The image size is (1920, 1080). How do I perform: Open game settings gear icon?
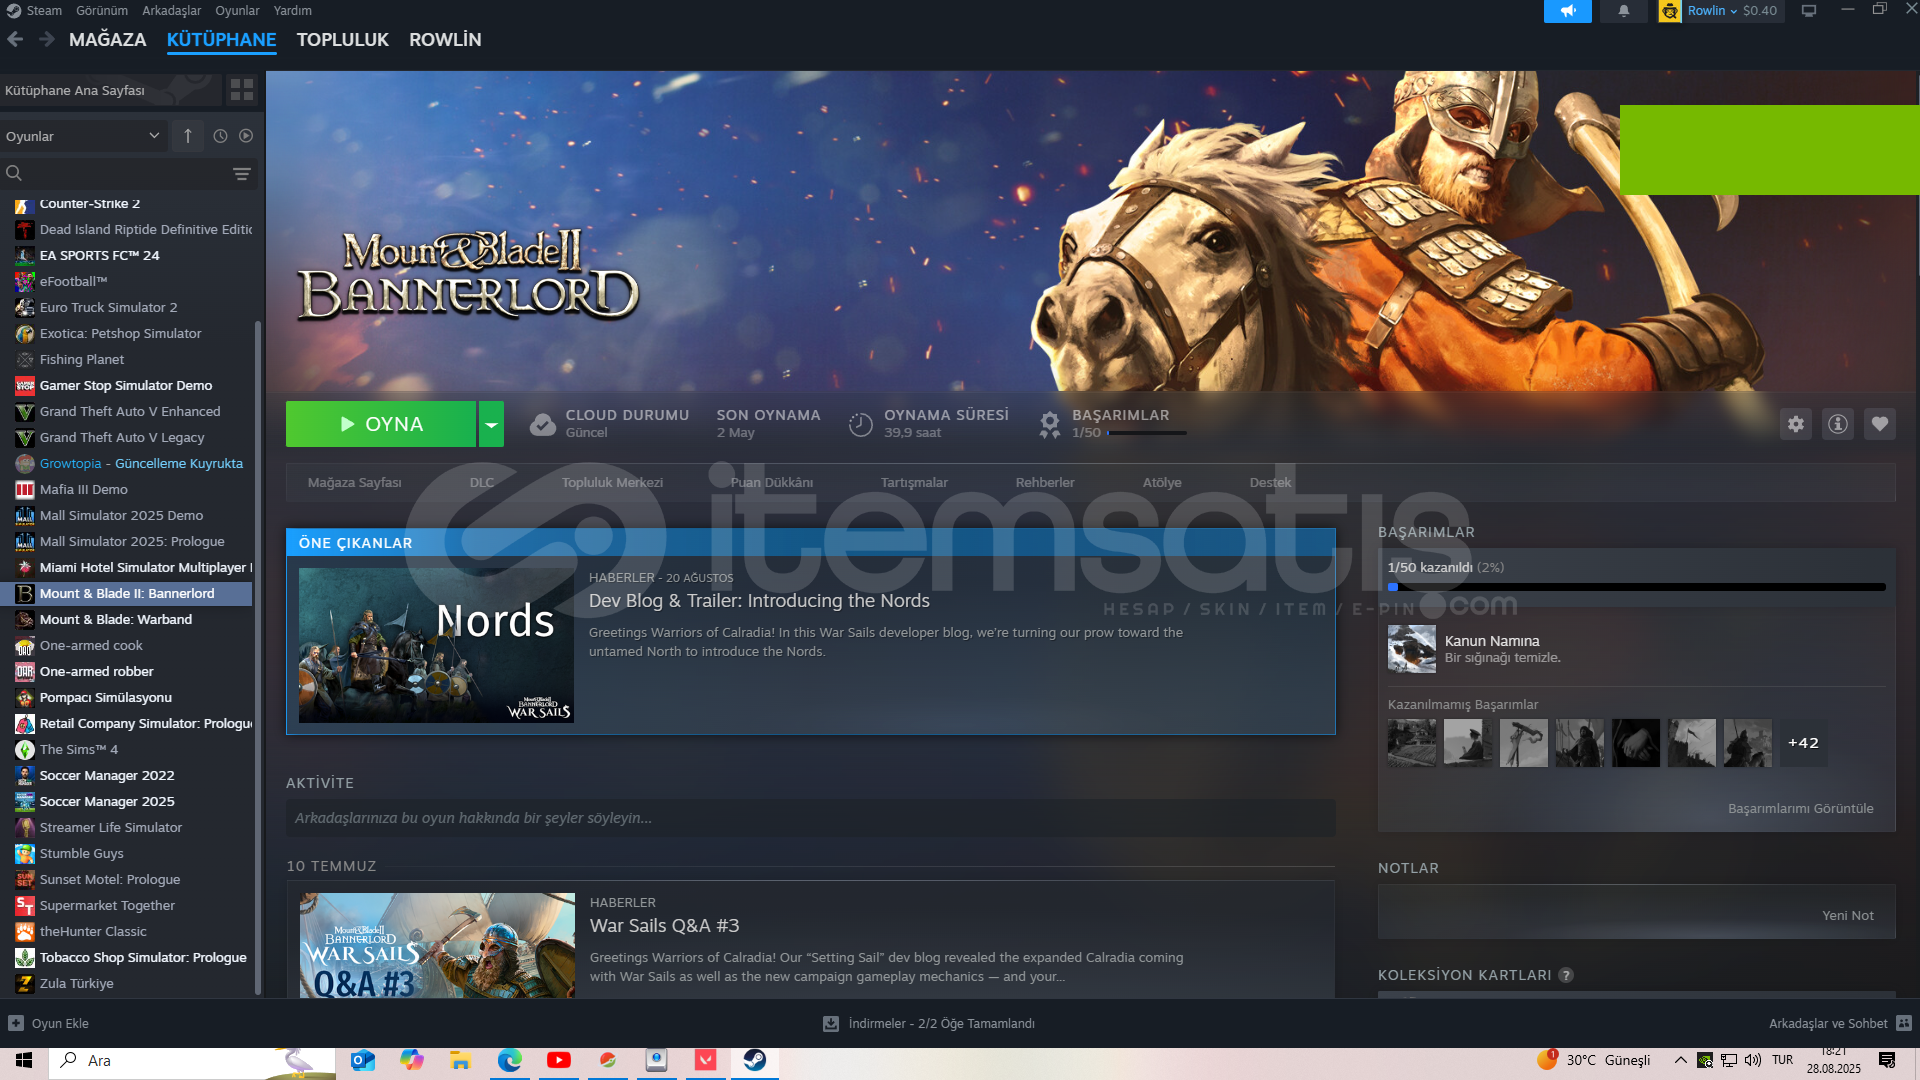coord(1796,424)
